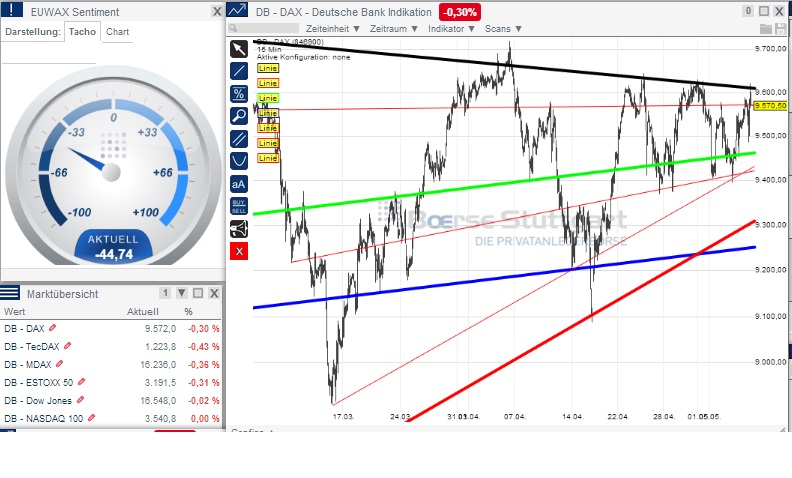
Task: Click the 1 counter button in Marktübersicht
Action: [165, 293]
